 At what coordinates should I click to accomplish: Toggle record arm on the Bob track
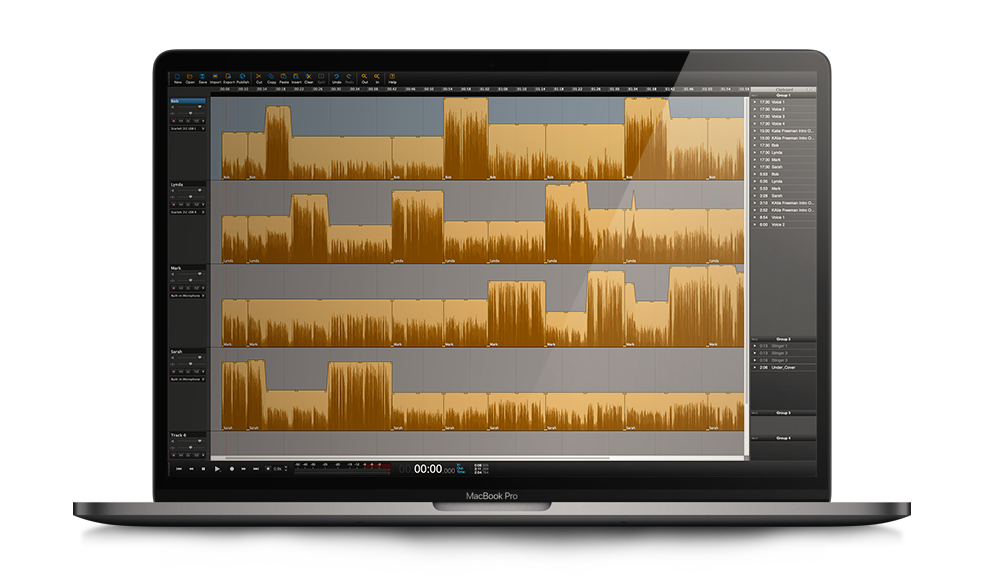pyautogui.click(x=174, y=119)
